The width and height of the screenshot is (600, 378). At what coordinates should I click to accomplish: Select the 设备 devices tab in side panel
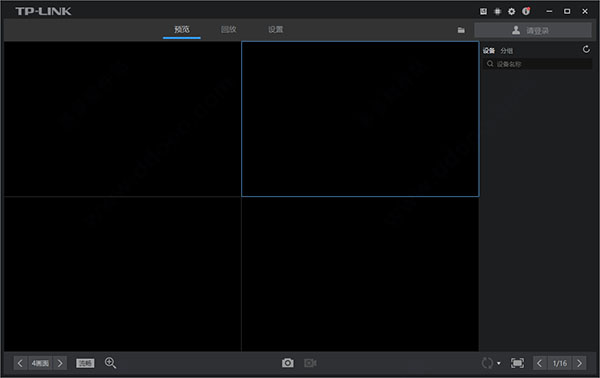point(489,51)
